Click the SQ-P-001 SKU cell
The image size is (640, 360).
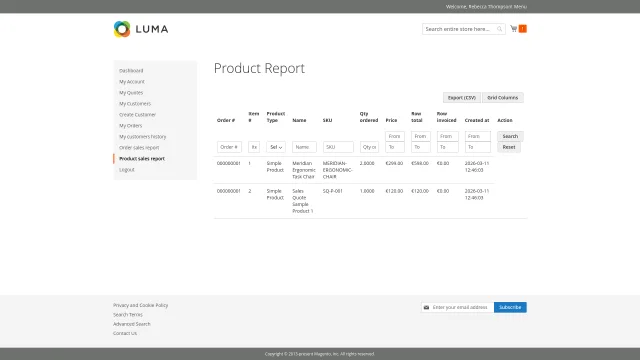[332, 191]
